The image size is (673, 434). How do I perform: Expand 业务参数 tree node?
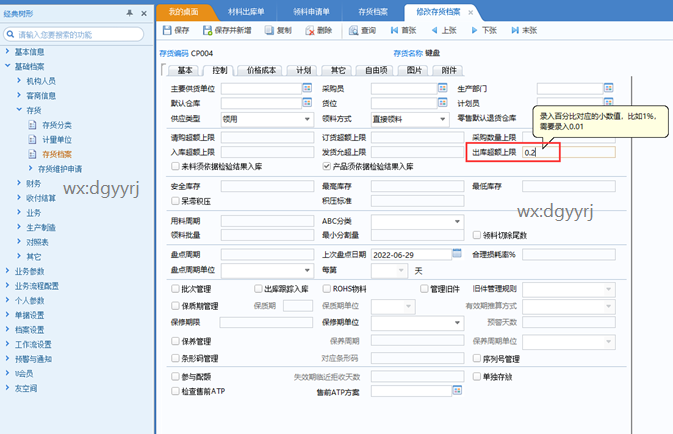[7, 270]
